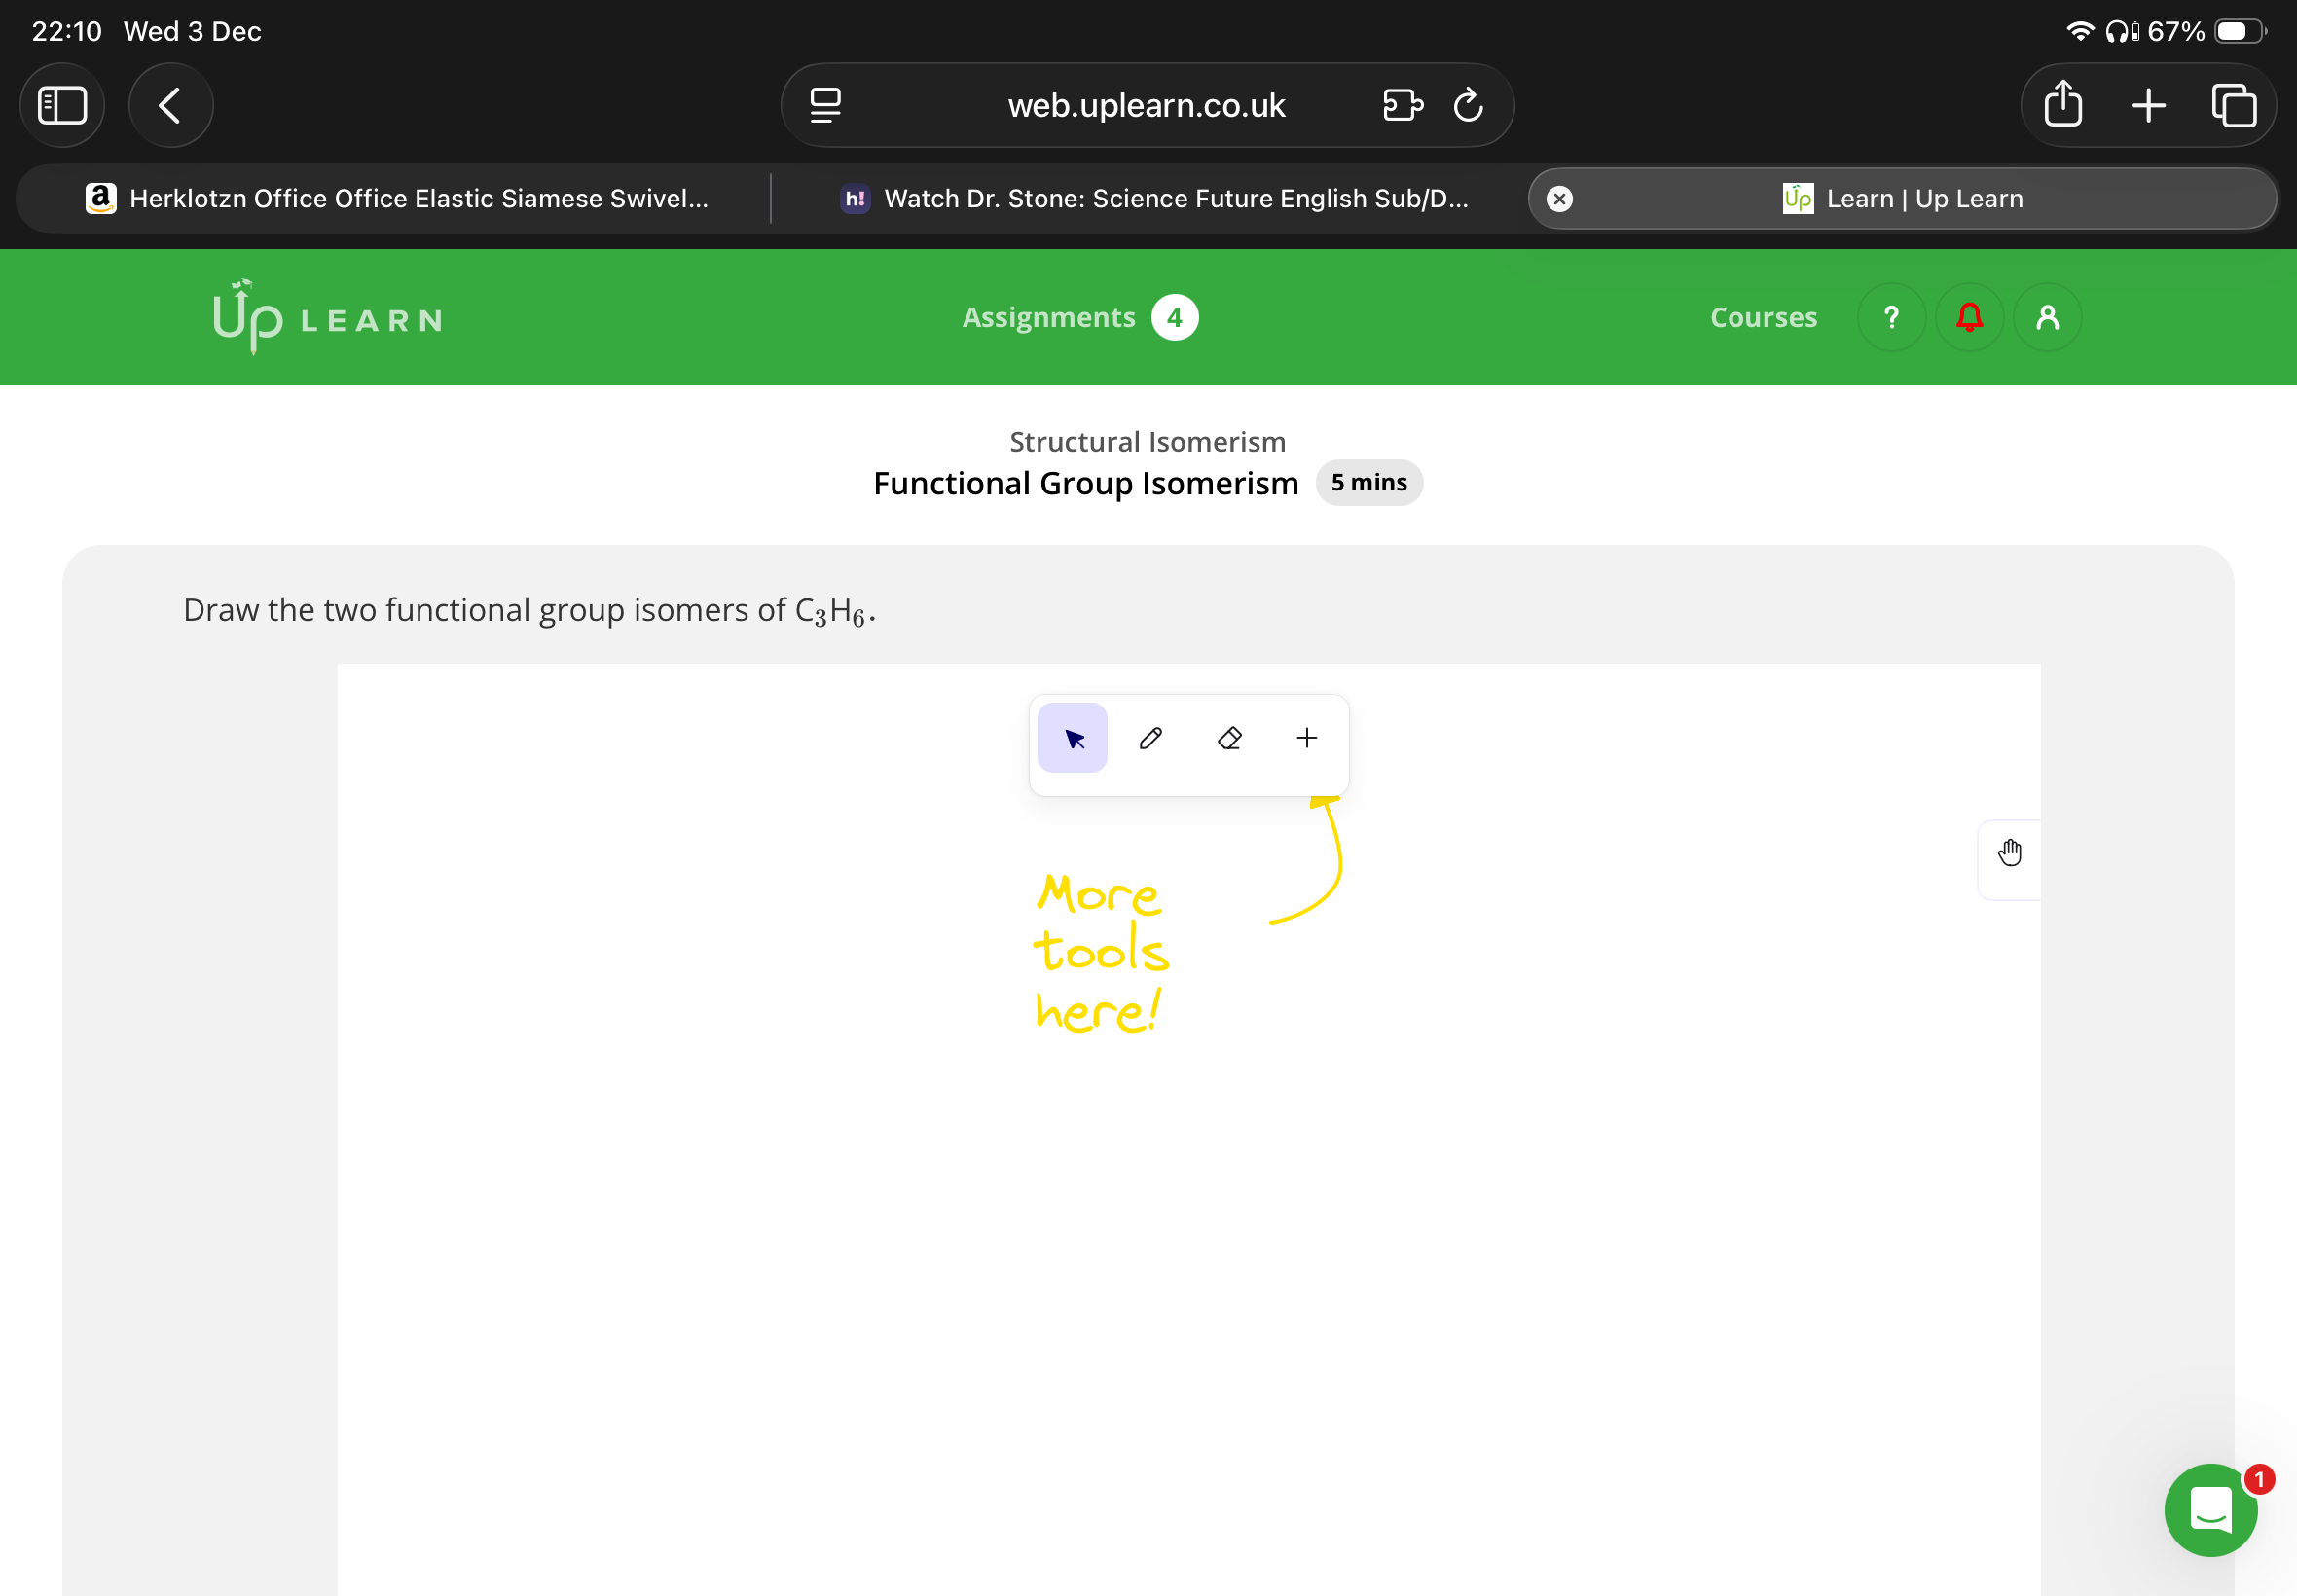2297x1596 pixels.
Task: Click the web.uplearn.co.uk address field
Action: (1146, 105)
